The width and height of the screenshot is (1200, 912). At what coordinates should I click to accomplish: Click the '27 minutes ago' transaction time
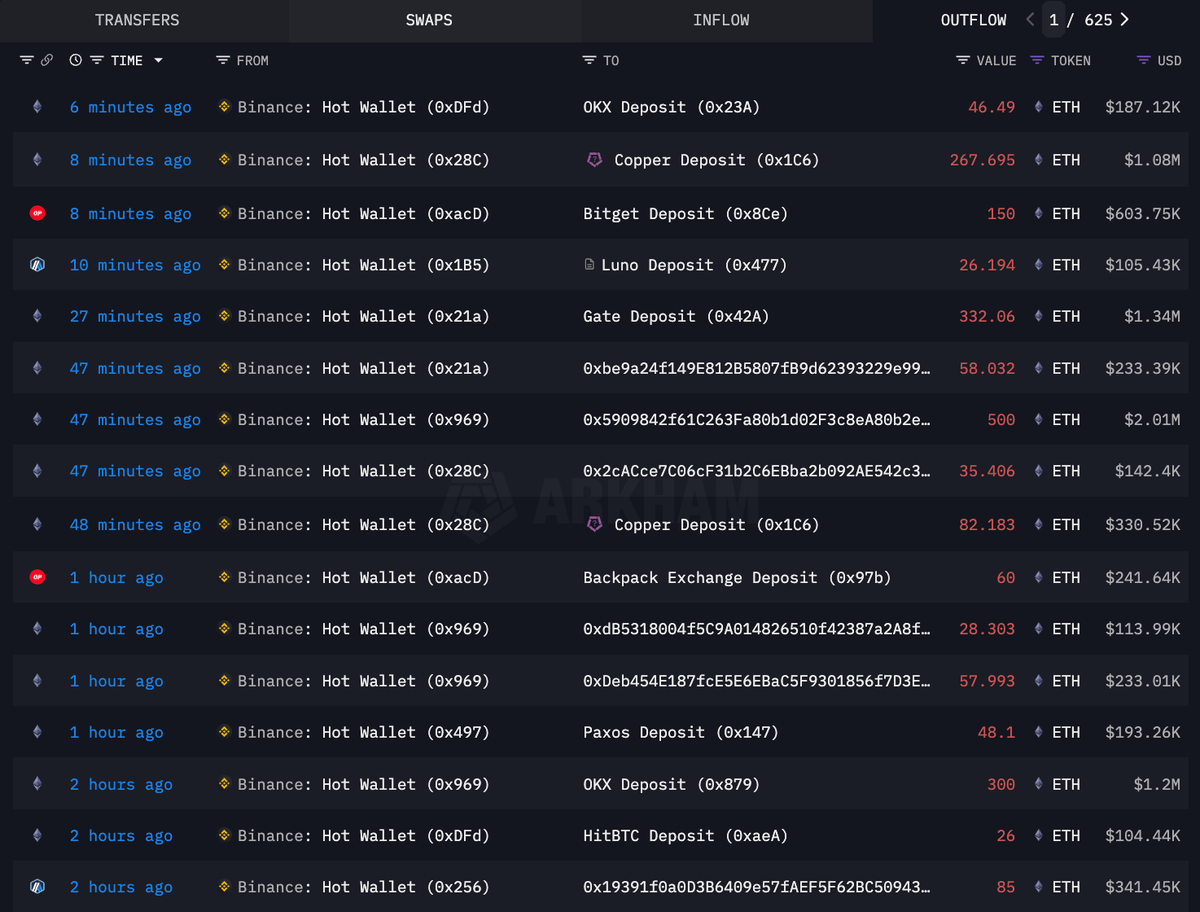135,316
